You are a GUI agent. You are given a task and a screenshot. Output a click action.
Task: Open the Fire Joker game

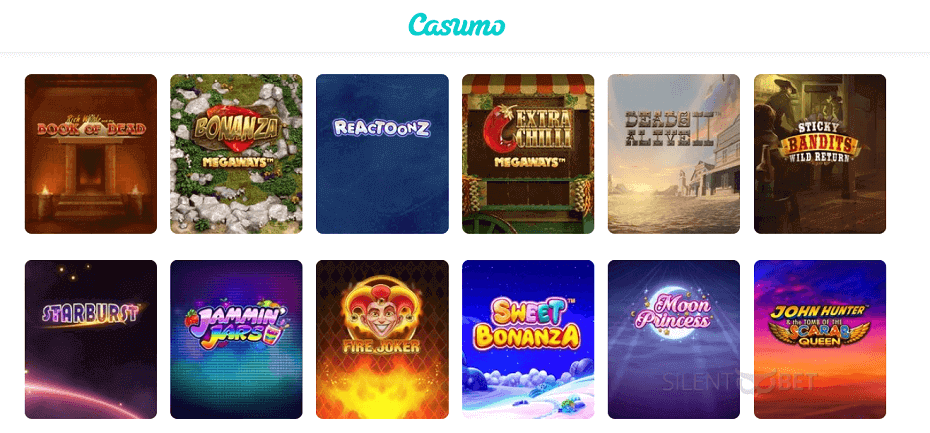382,339
